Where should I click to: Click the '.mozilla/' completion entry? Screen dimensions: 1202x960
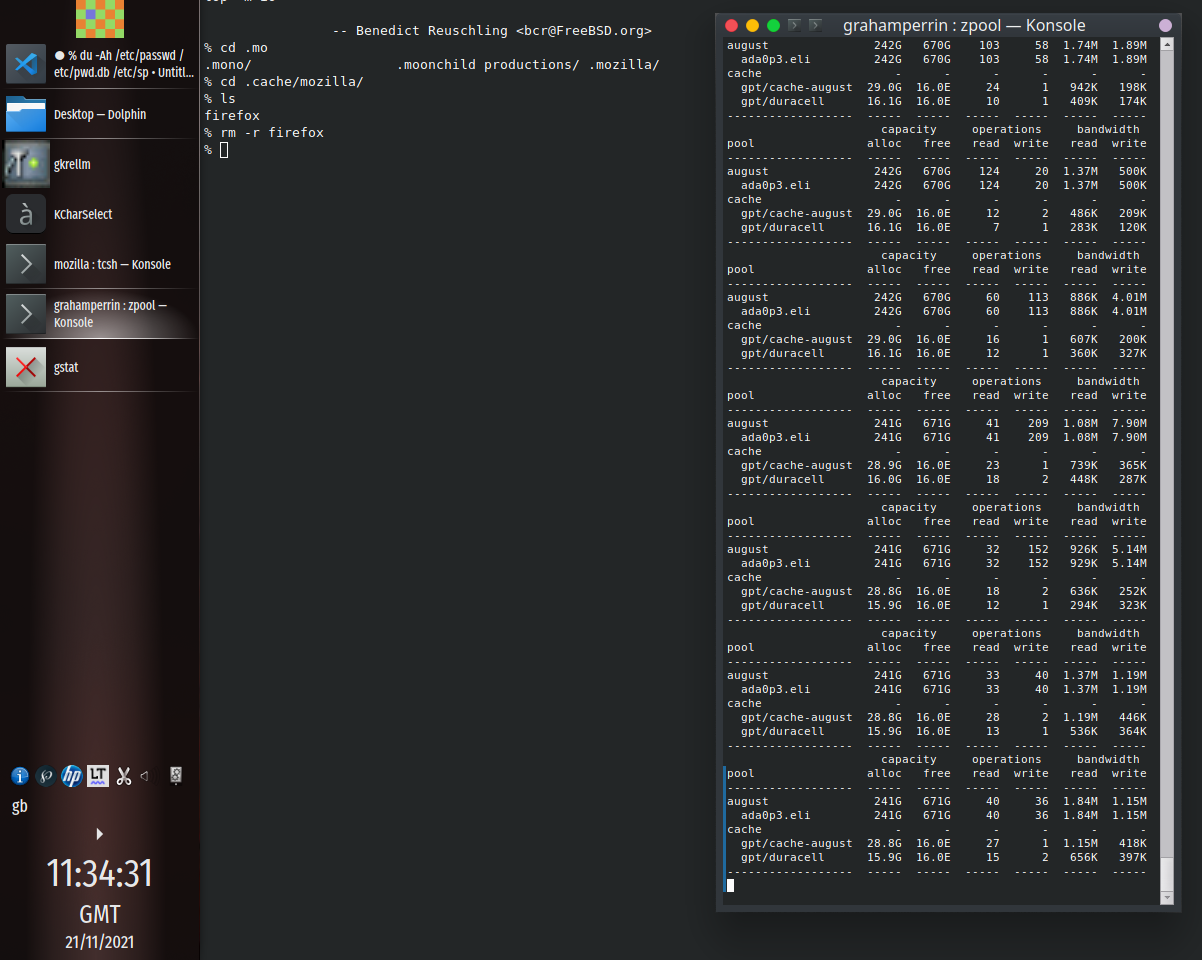624,65
